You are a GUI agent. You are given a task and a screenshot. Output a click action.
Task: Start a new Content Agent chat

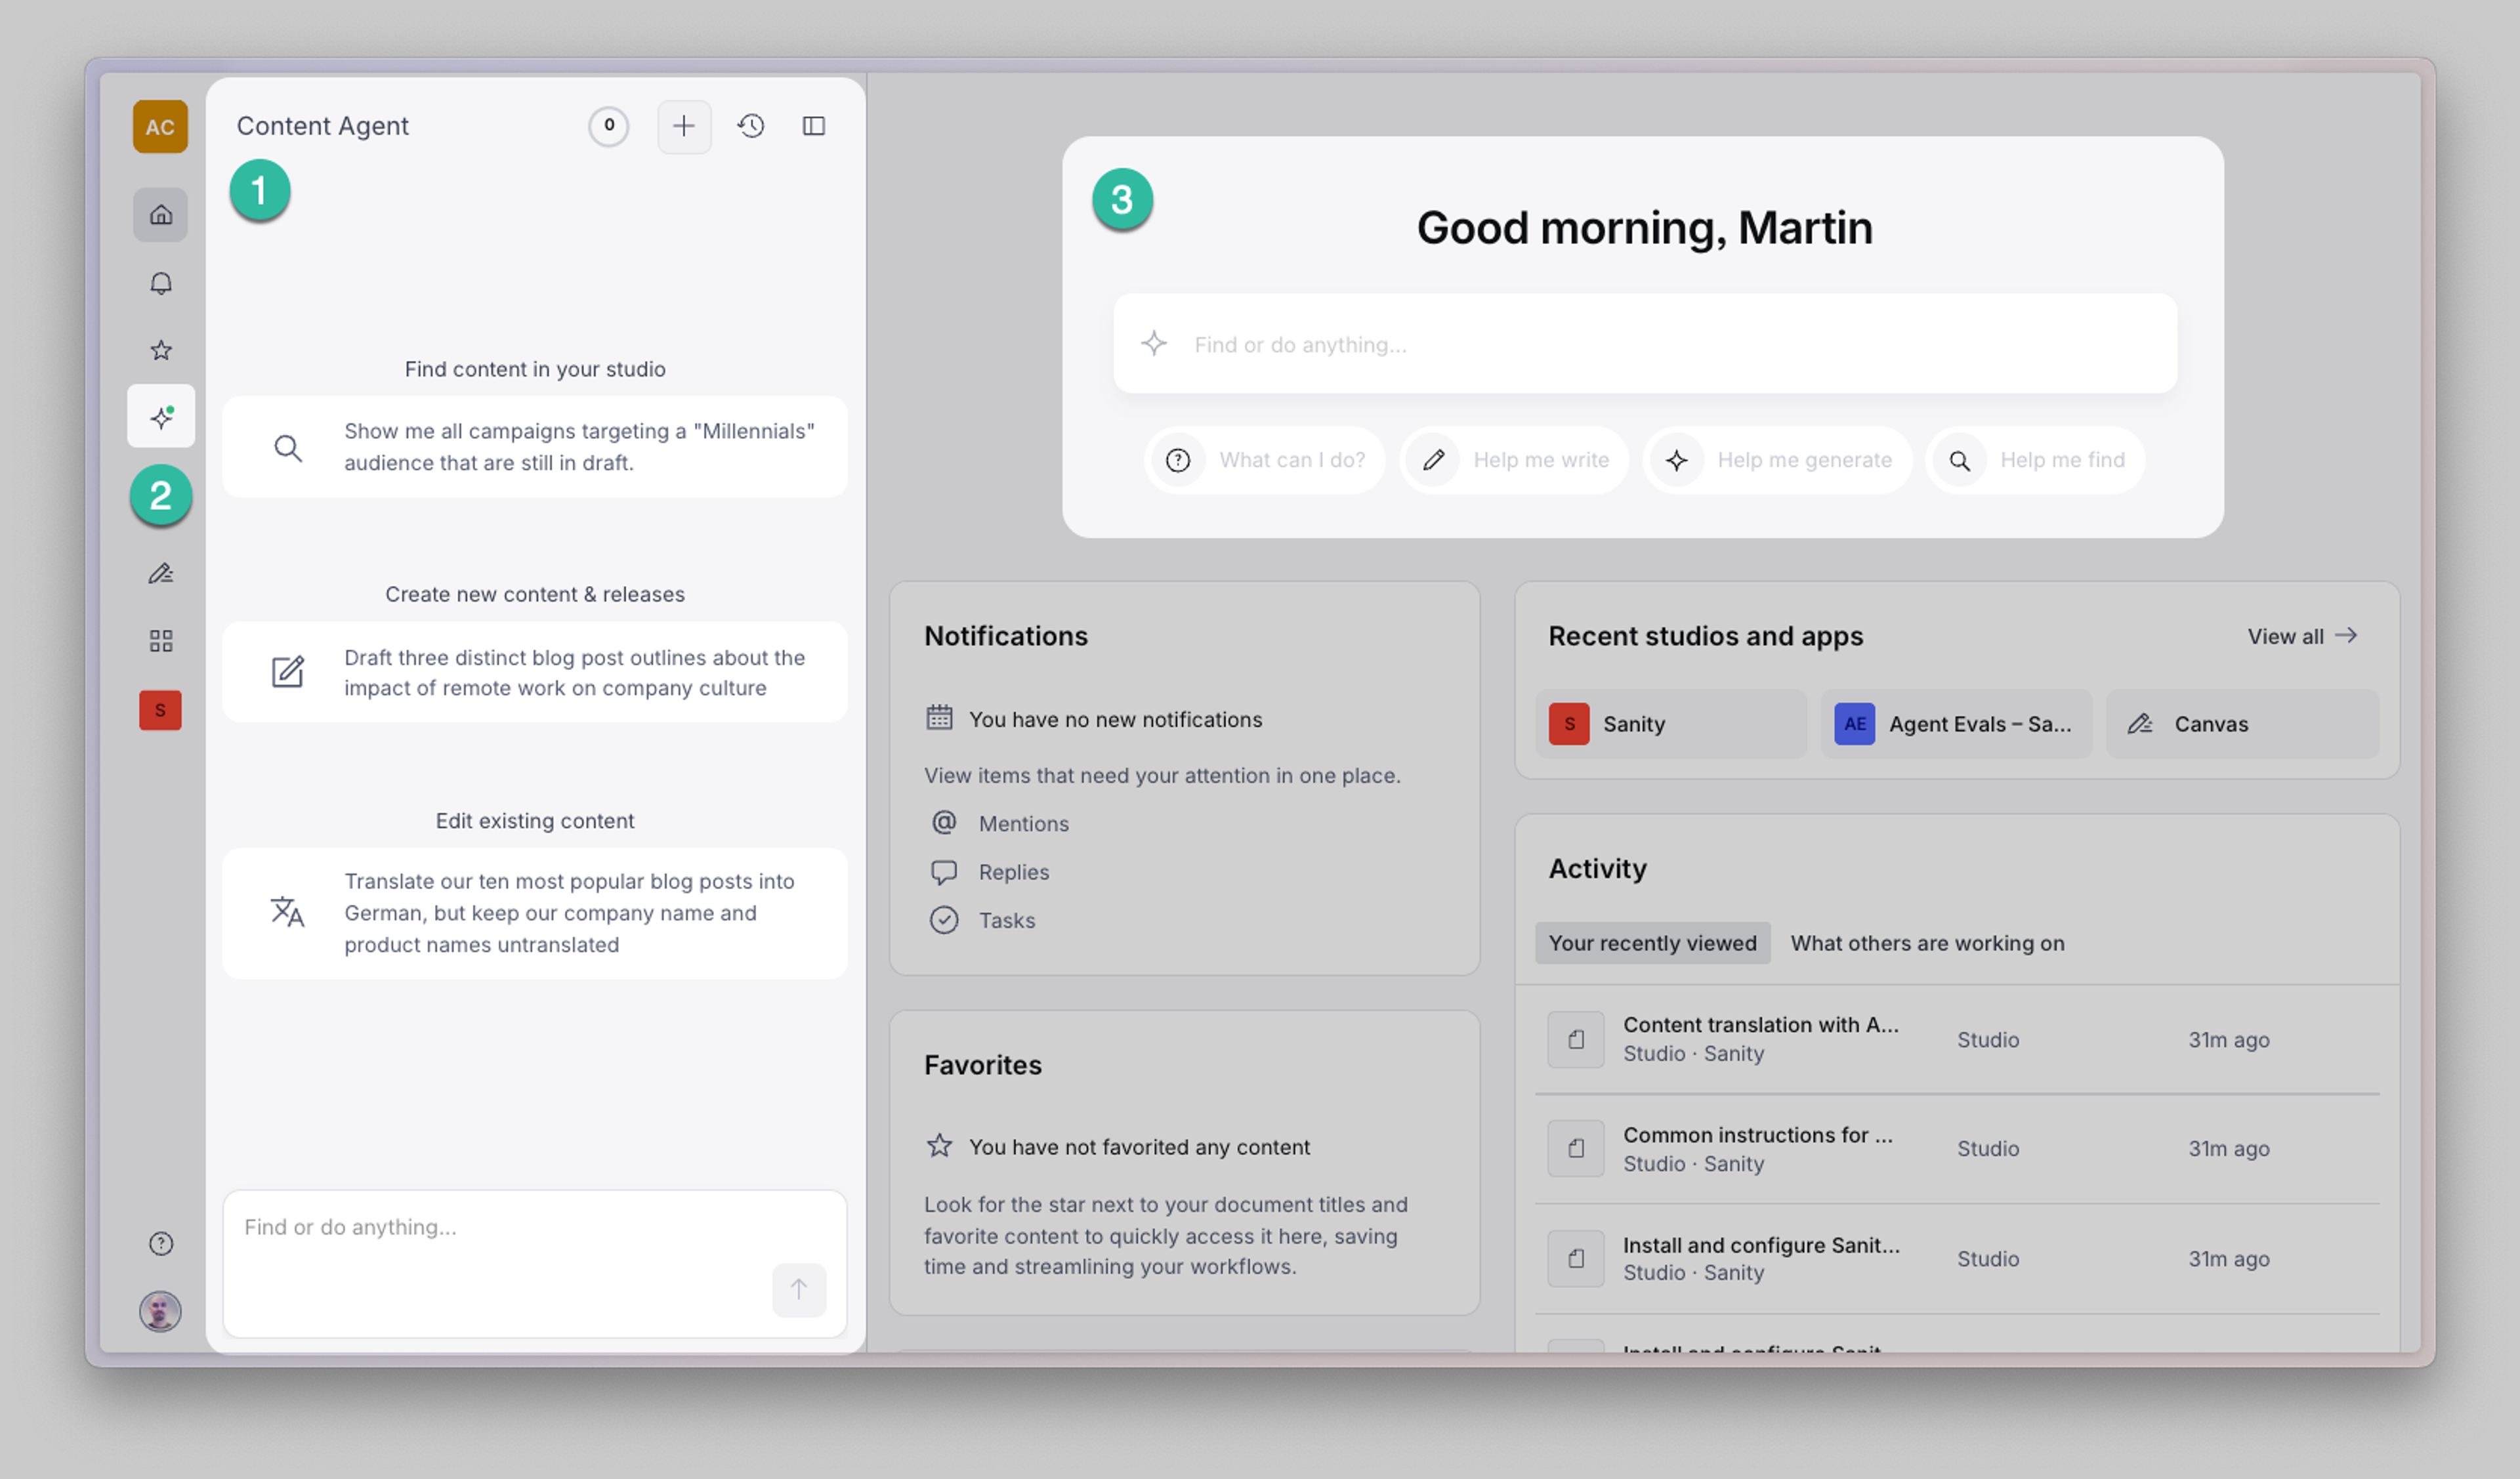click(x=684, y=126)
